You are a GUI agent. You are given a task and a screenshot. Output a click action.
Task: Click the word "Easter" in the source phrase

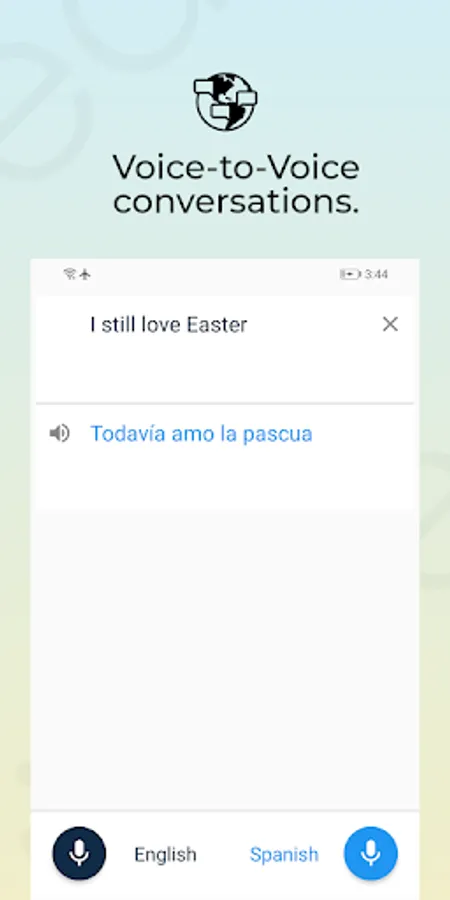(217, 325)
